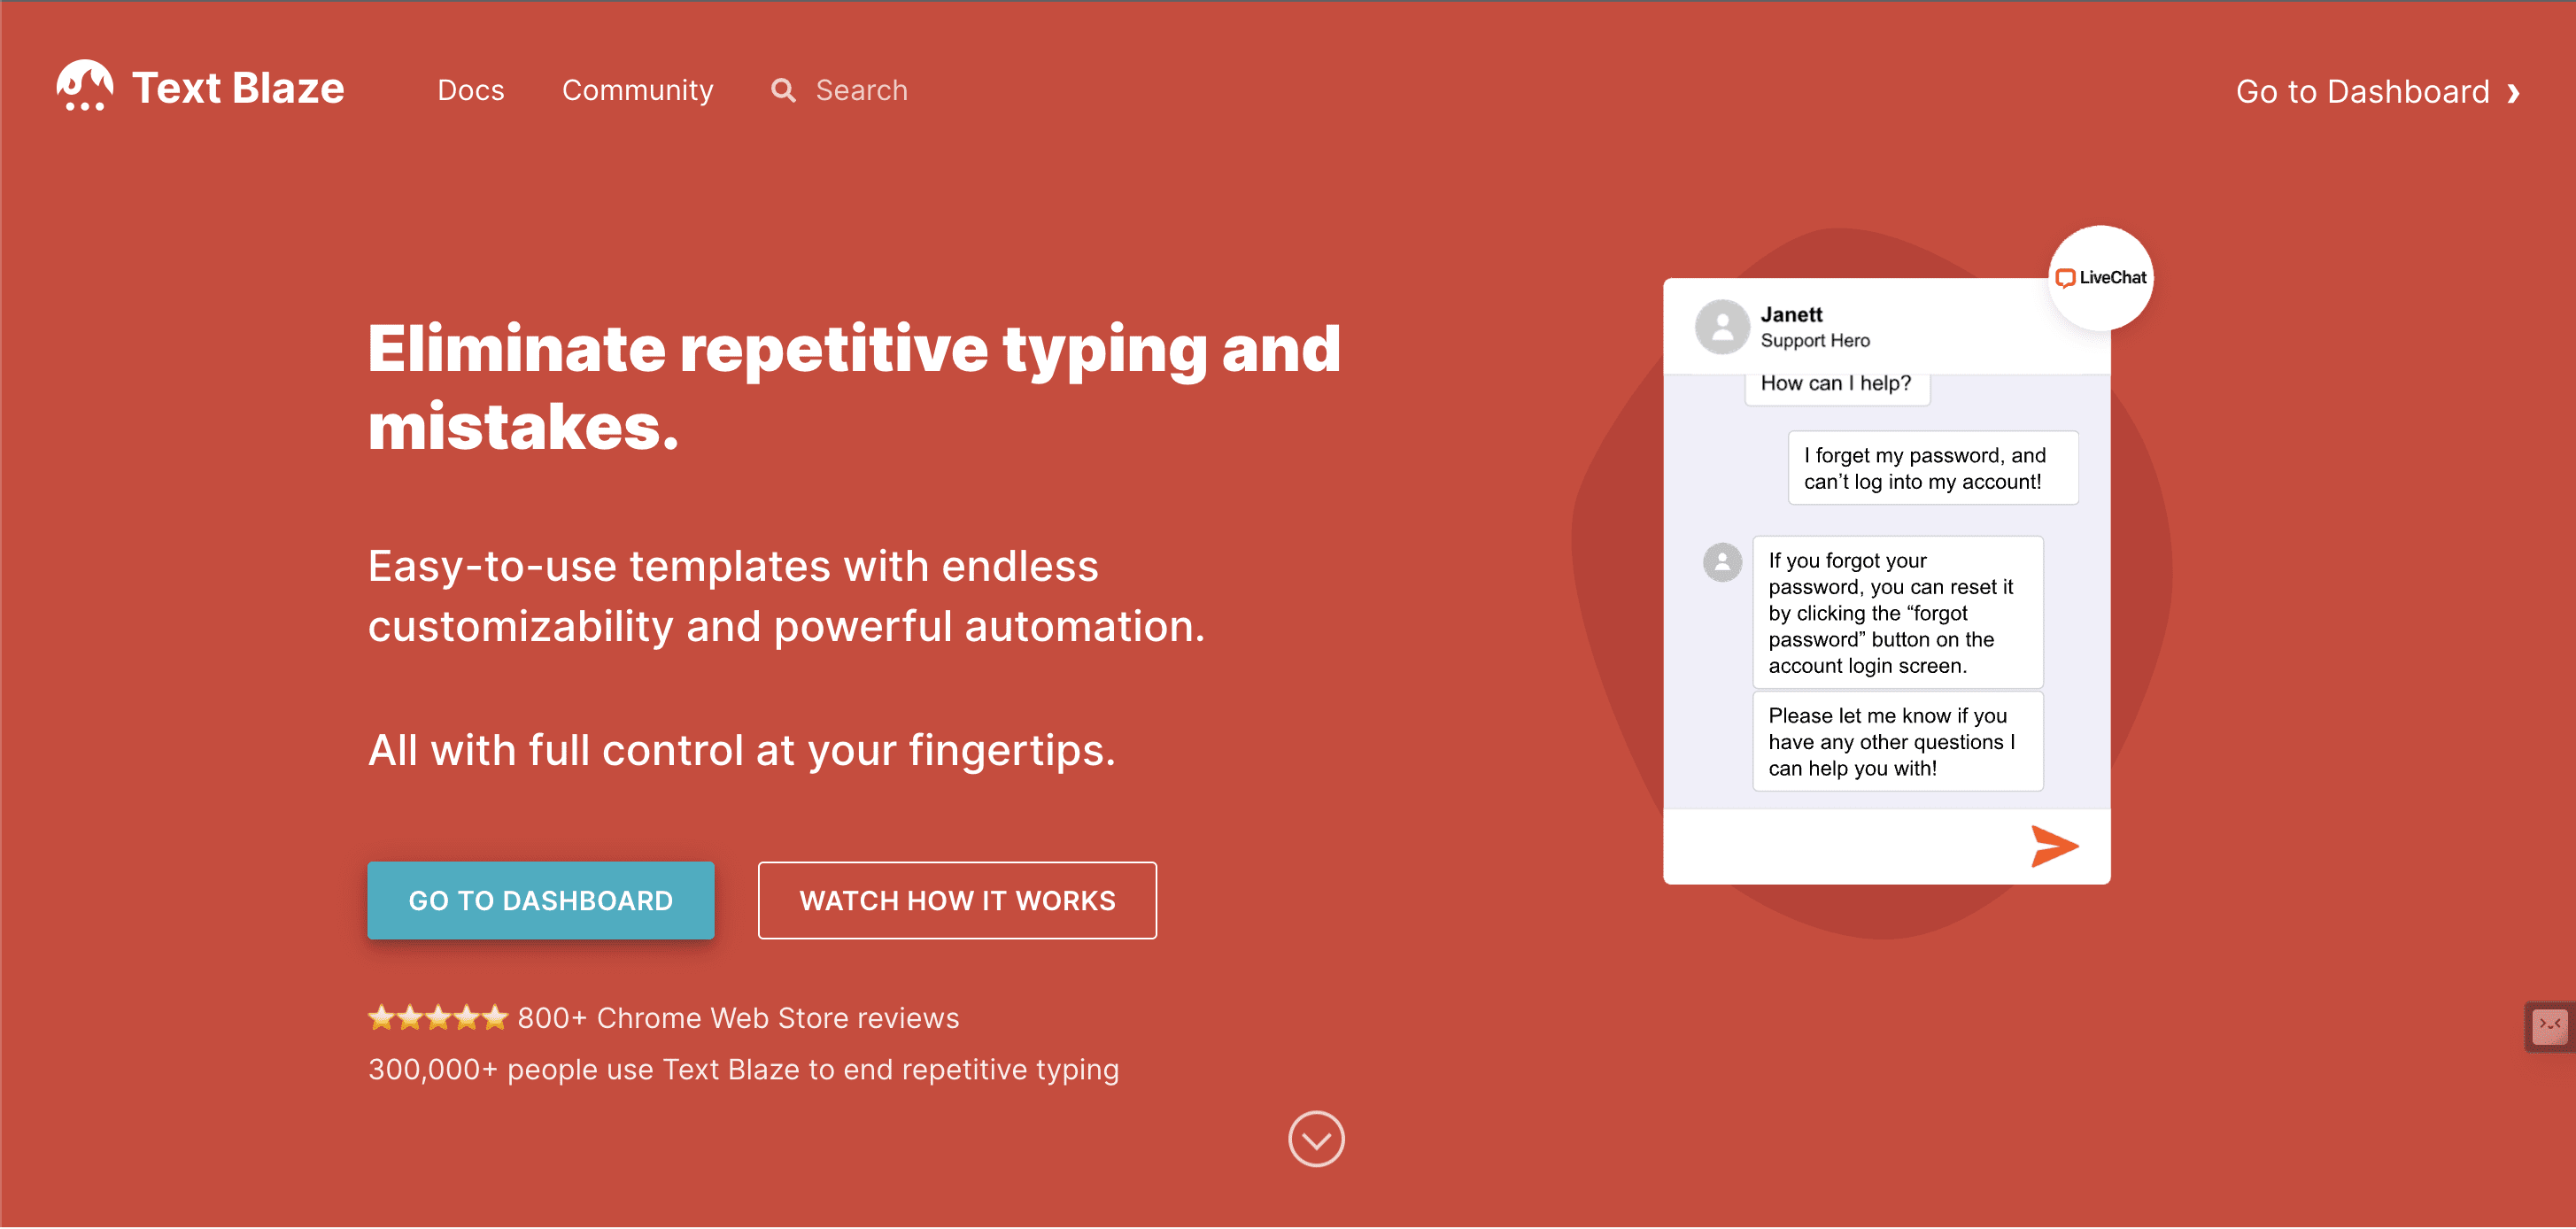
Task: Click WATCH HOW IT WORKS button
Action: [x=957, y=900]
